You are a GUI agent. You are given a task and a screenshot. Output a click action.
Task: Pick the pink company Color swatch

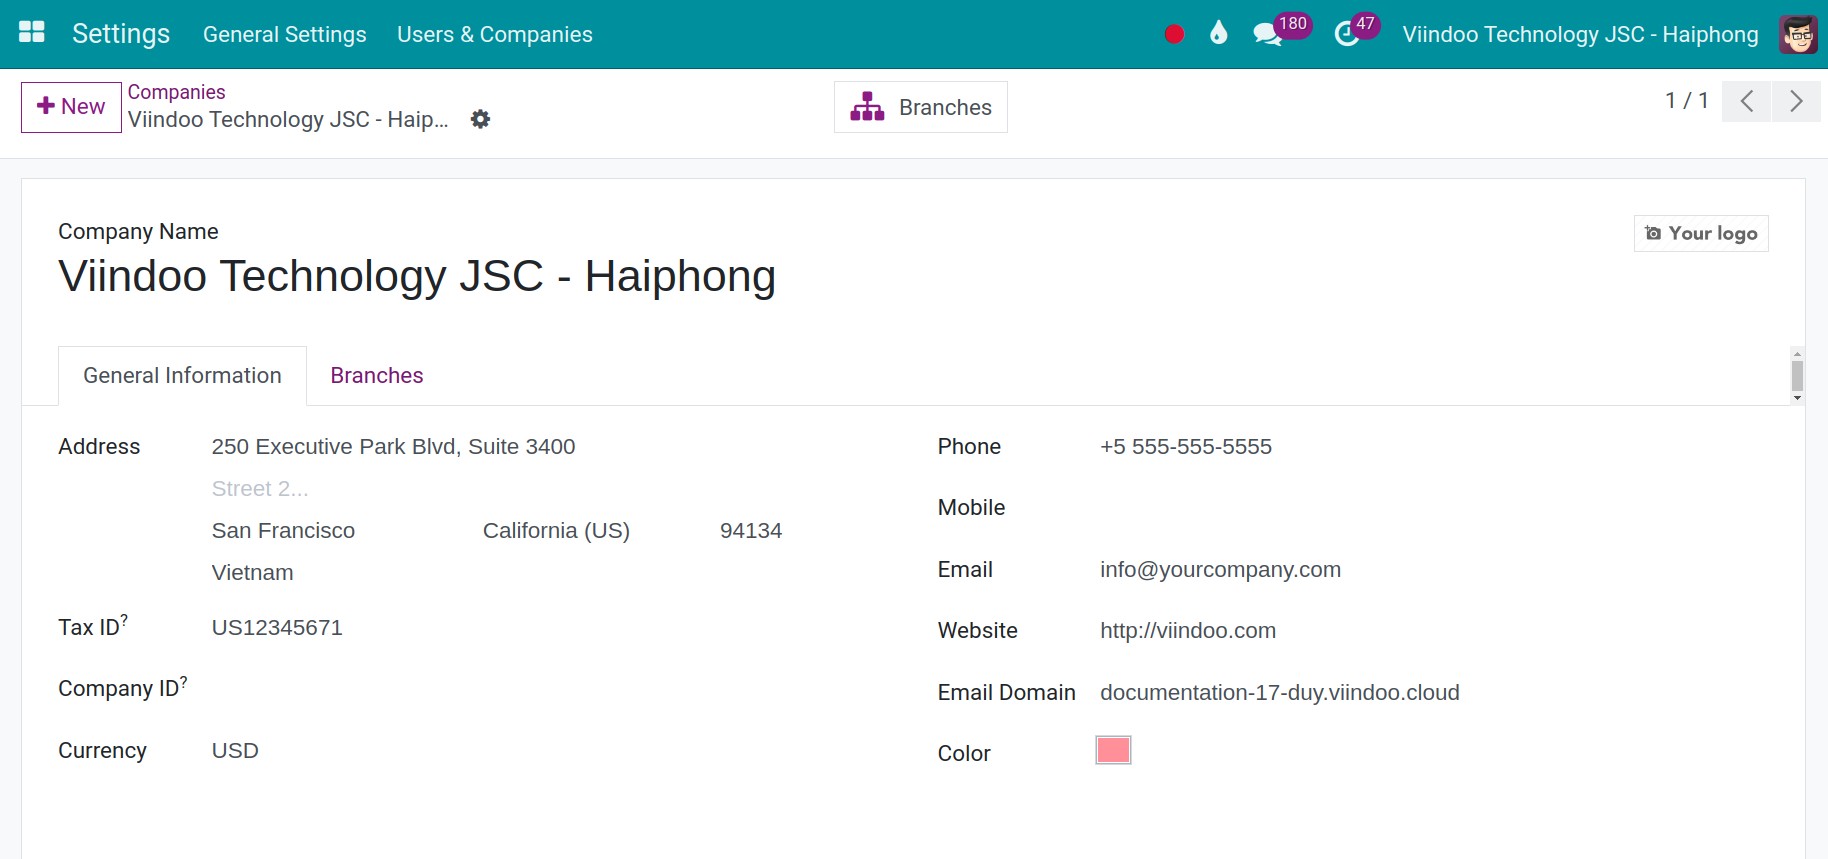click(x=1113, y=750)
